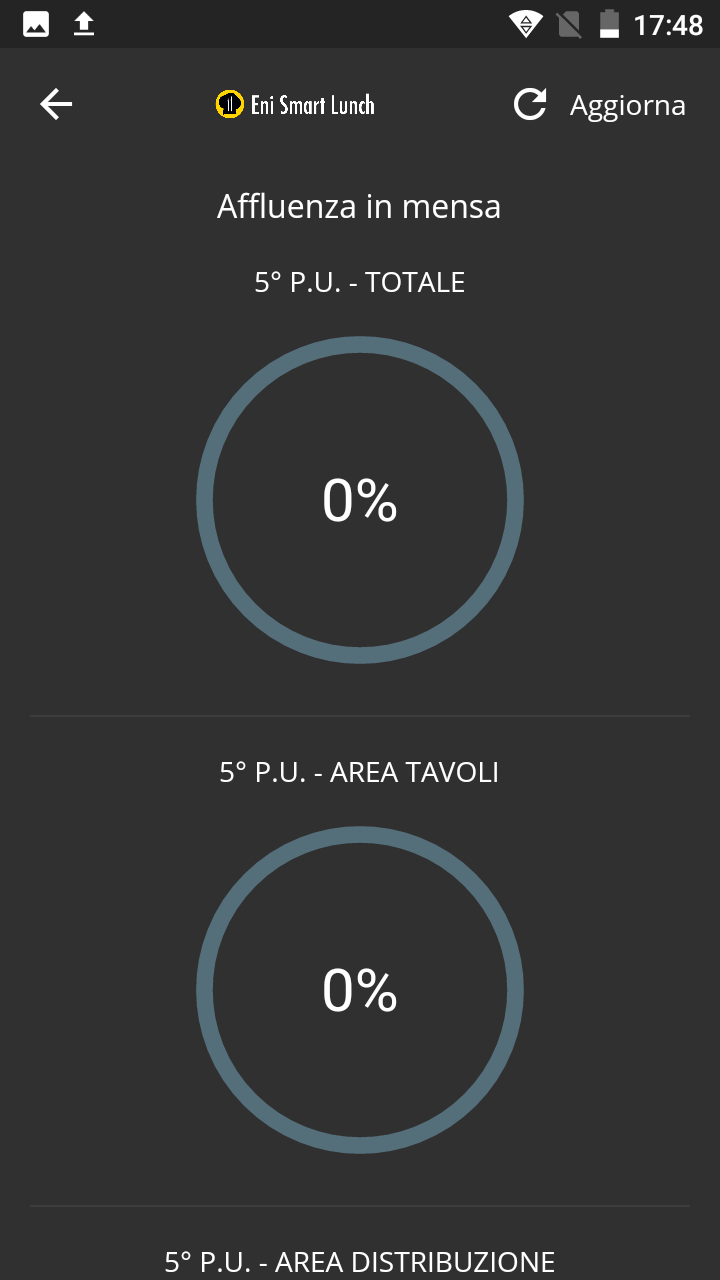This screenshot has height=1280, width=720.
Task: Tap the 5° P.U. - AREA DISTRIBUZIONE label
Action: pos(359,1262)
